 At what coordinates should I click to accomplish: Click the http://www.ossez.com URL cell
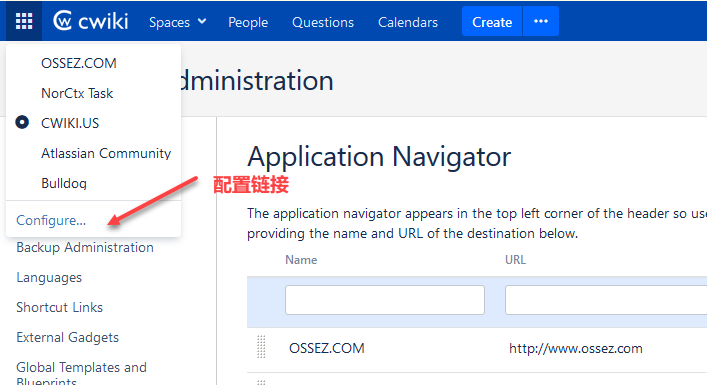pyautogui.click(x=576, y=348)
